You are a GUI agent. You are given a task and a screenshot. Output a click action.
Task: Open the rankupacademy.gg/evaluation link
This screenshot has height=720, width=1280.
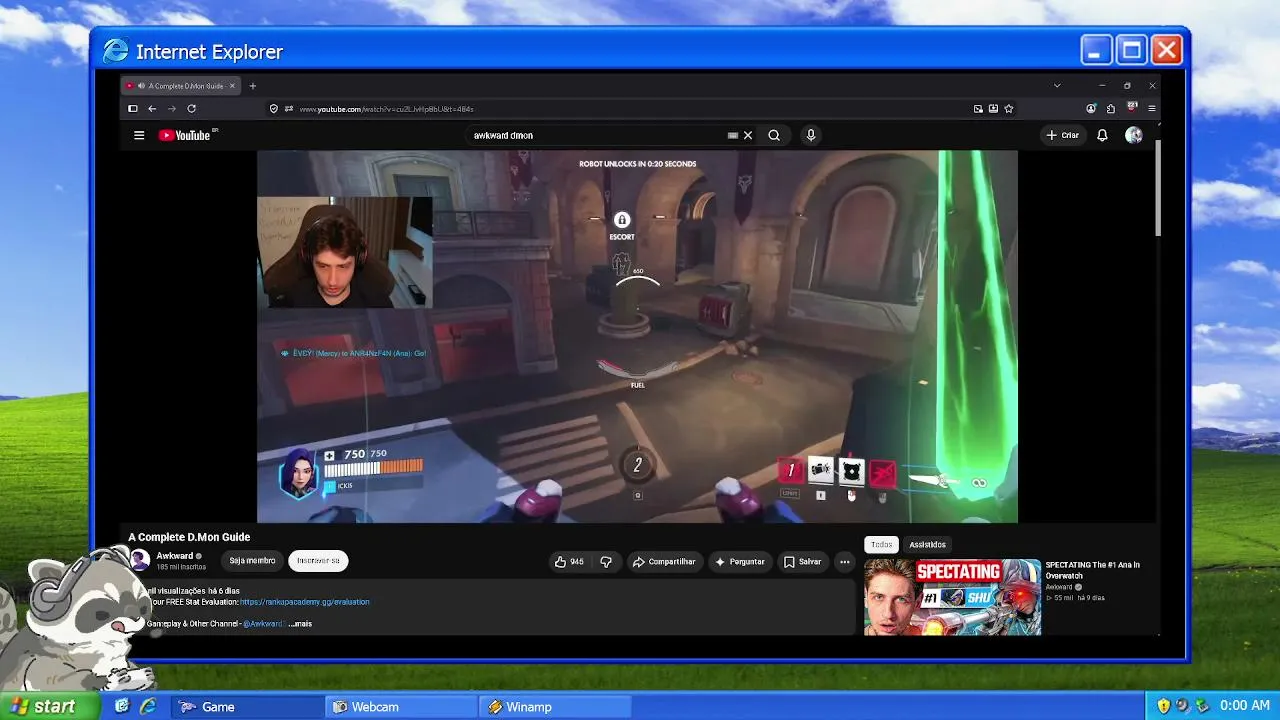point(305,602)
